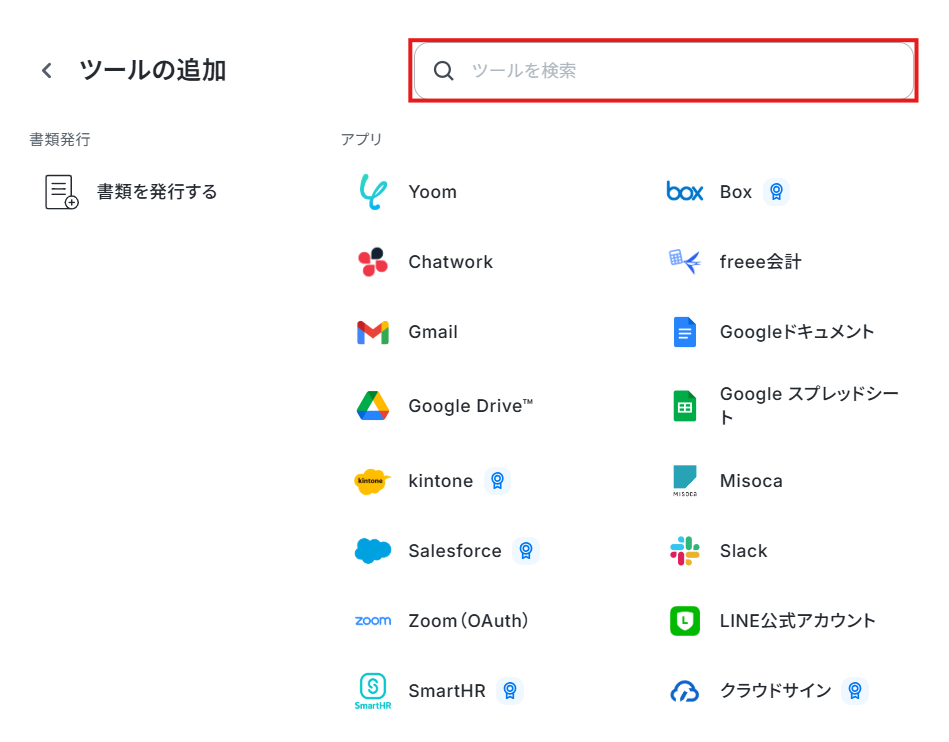Image resolution: width=949 pixels, height=742 pixels.
Task: Choose the Salesforce app name
Action: pyautogui.click(x=455, y=551)
